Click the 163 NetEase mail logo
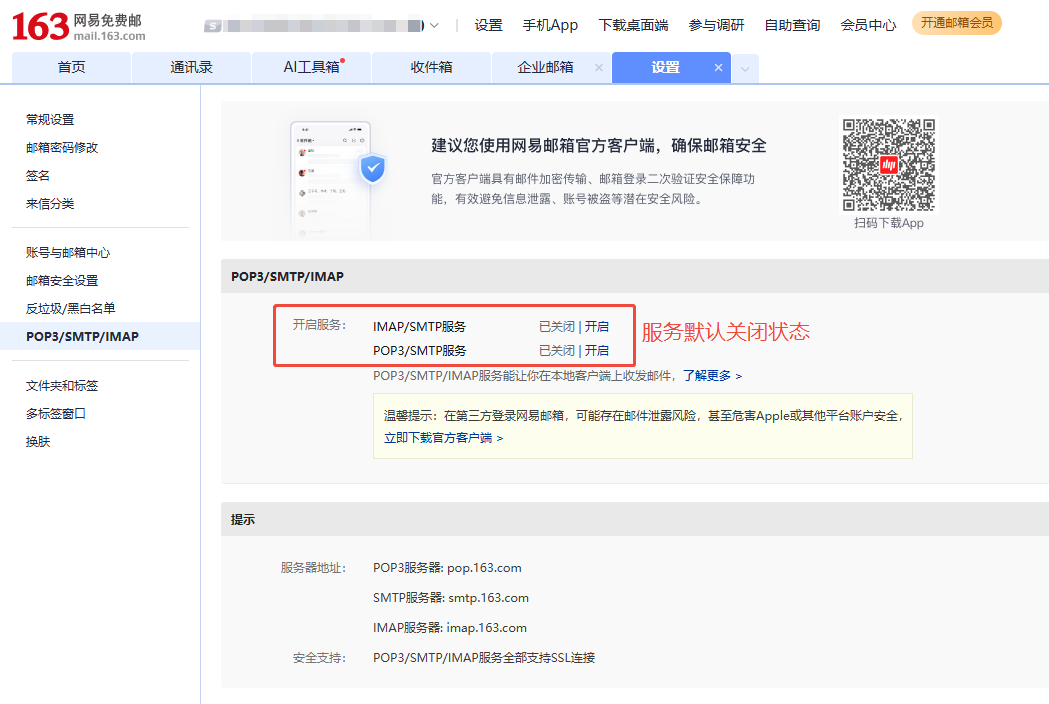The width and height of the screenshot is (1049, 704). click(x=78, y=27)
